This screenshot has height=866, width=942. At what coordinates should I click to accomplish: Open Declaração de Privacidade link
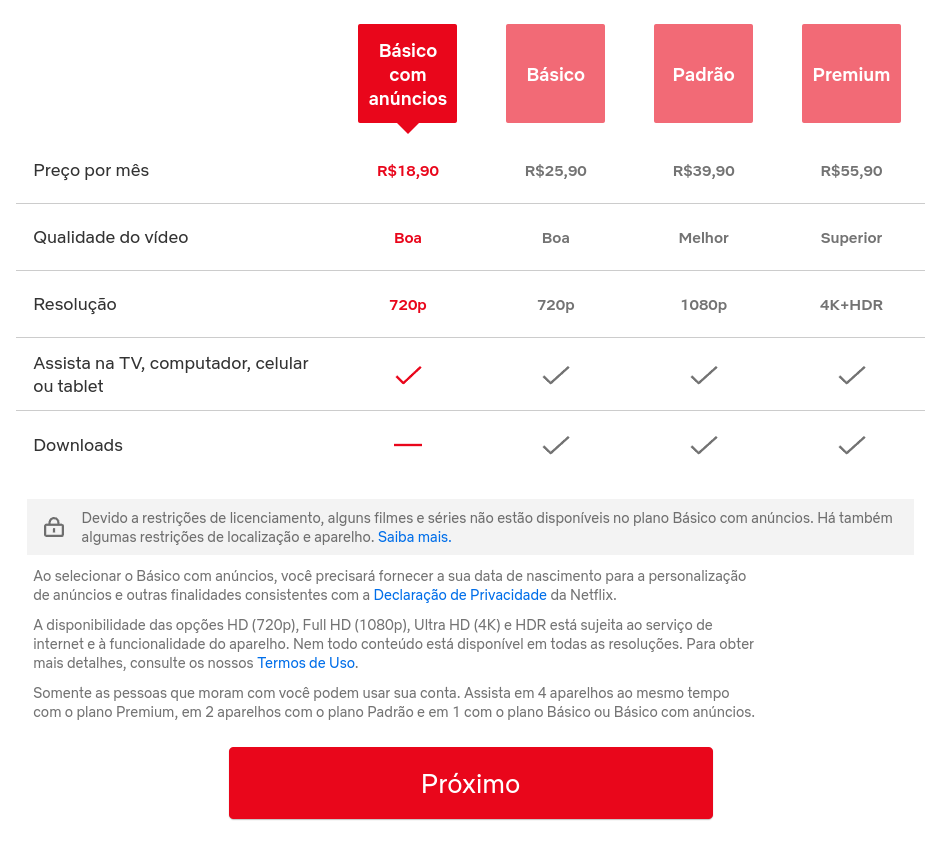pos(460,595)
